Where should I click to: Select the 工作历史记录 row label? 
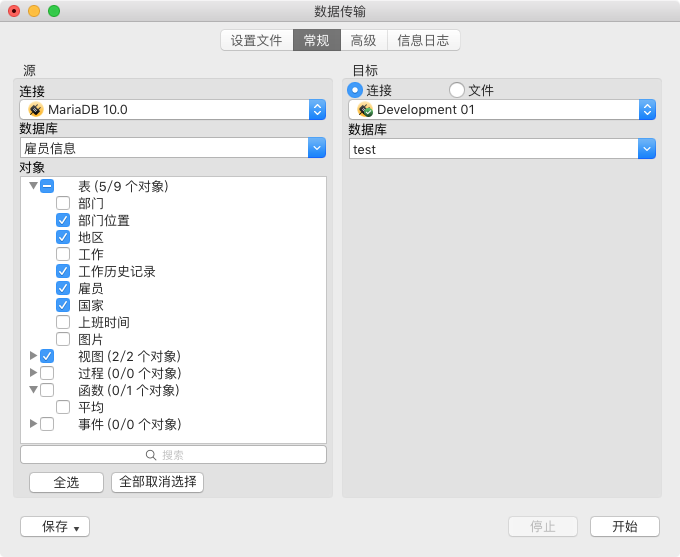(117, 272)
